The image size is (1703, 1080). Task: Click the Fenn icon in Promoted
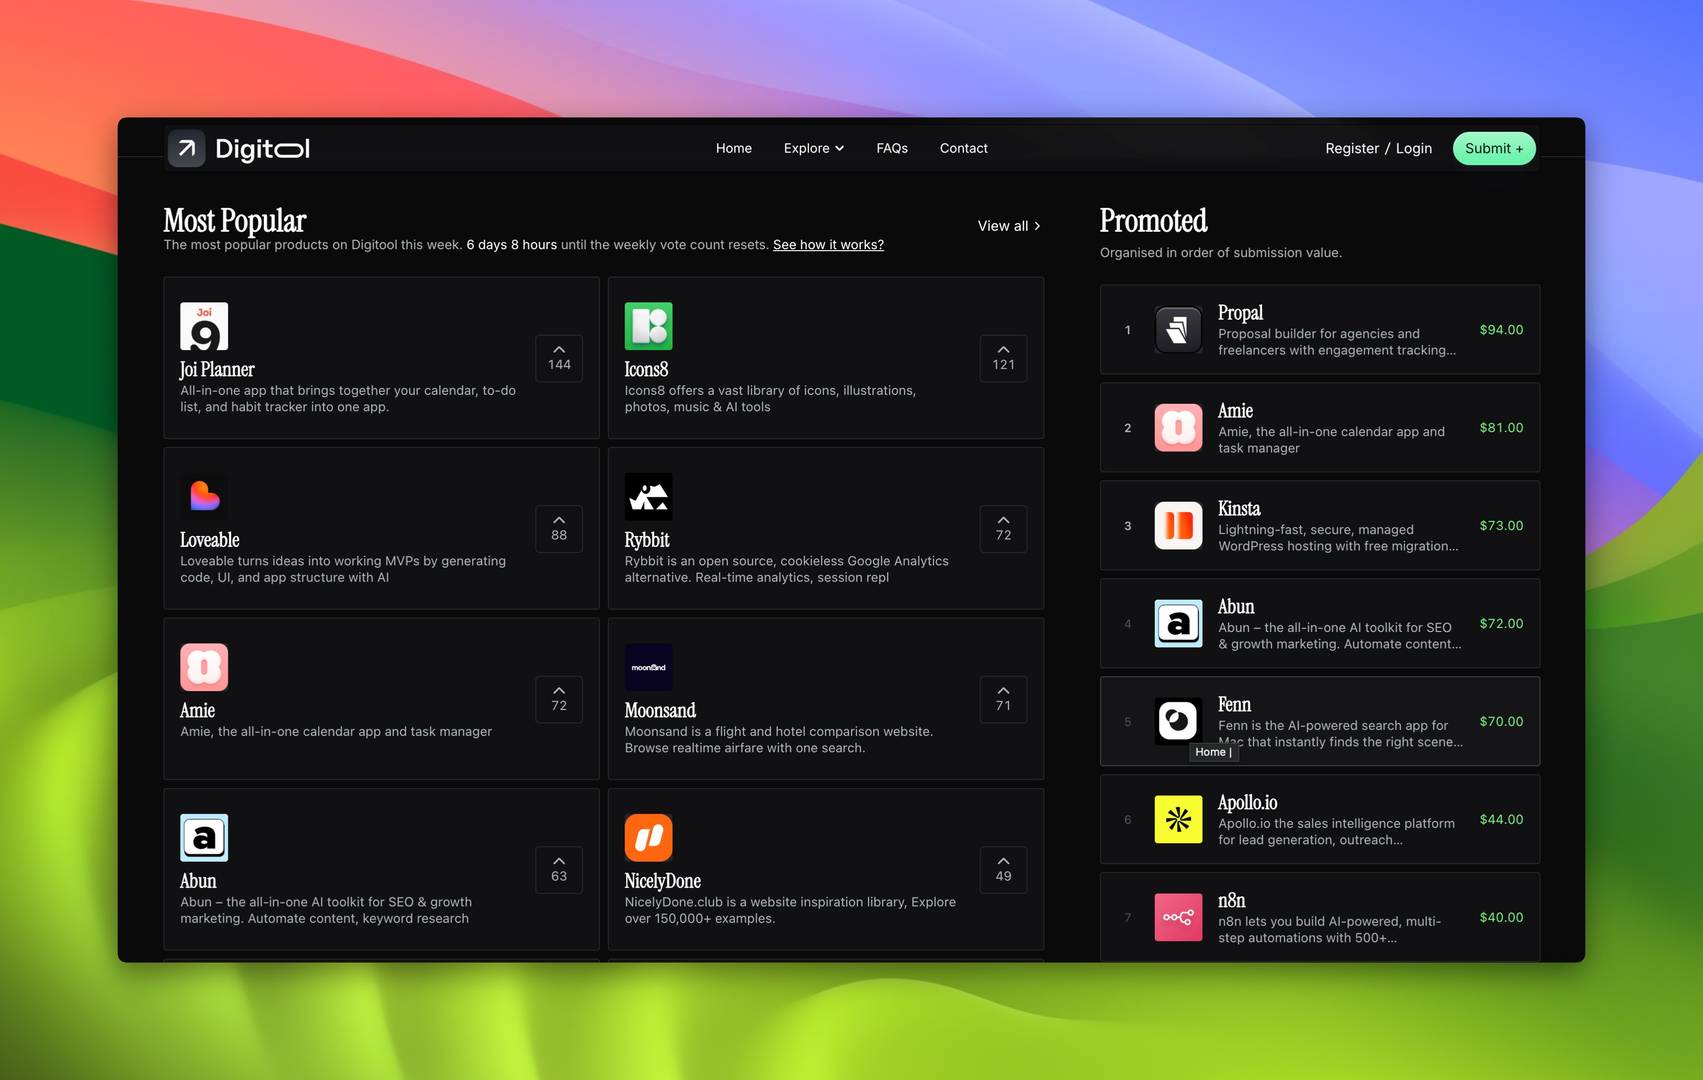[1178, 721]
